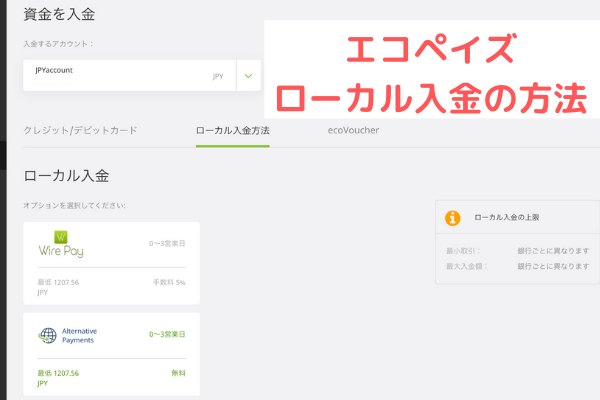600x400 pixels.
Task: Click the orange info icon
Action: click(x=453, y=217)
